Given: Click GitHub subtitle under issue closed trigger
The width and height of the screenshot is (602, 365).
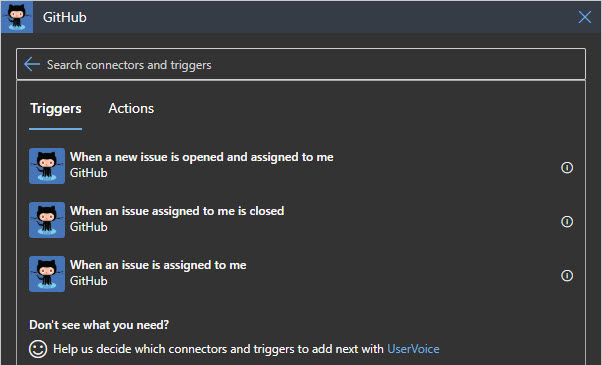Looking at the screenshot, I should (89, 227).
